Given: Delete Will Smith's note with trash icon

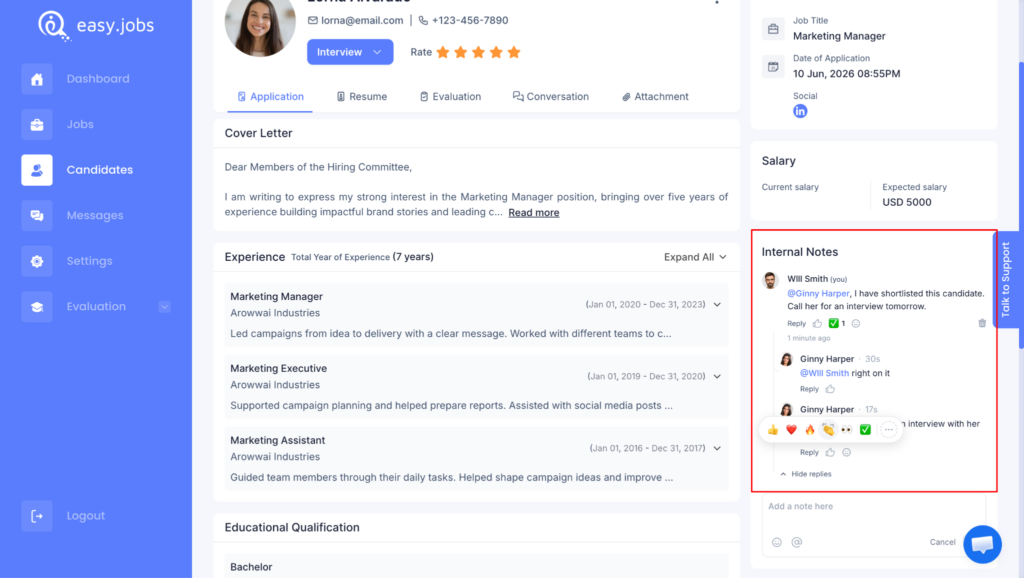Looking at the screenshot, I should [982, 323].
